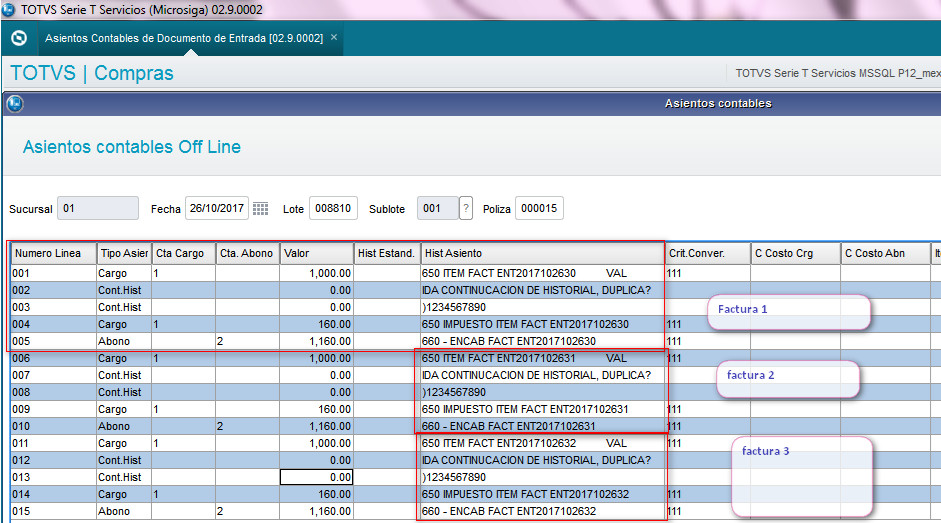Viewport: 941px width, 523px height.
Task: Click the TOTVS home swirl icon
Action: point(19,38)
